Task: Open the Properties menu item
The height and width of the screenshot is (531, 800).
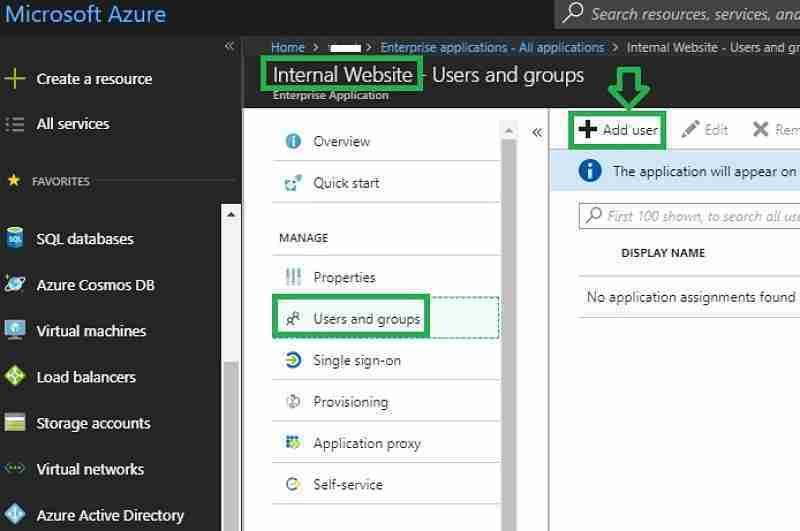Action: point(386,277)
